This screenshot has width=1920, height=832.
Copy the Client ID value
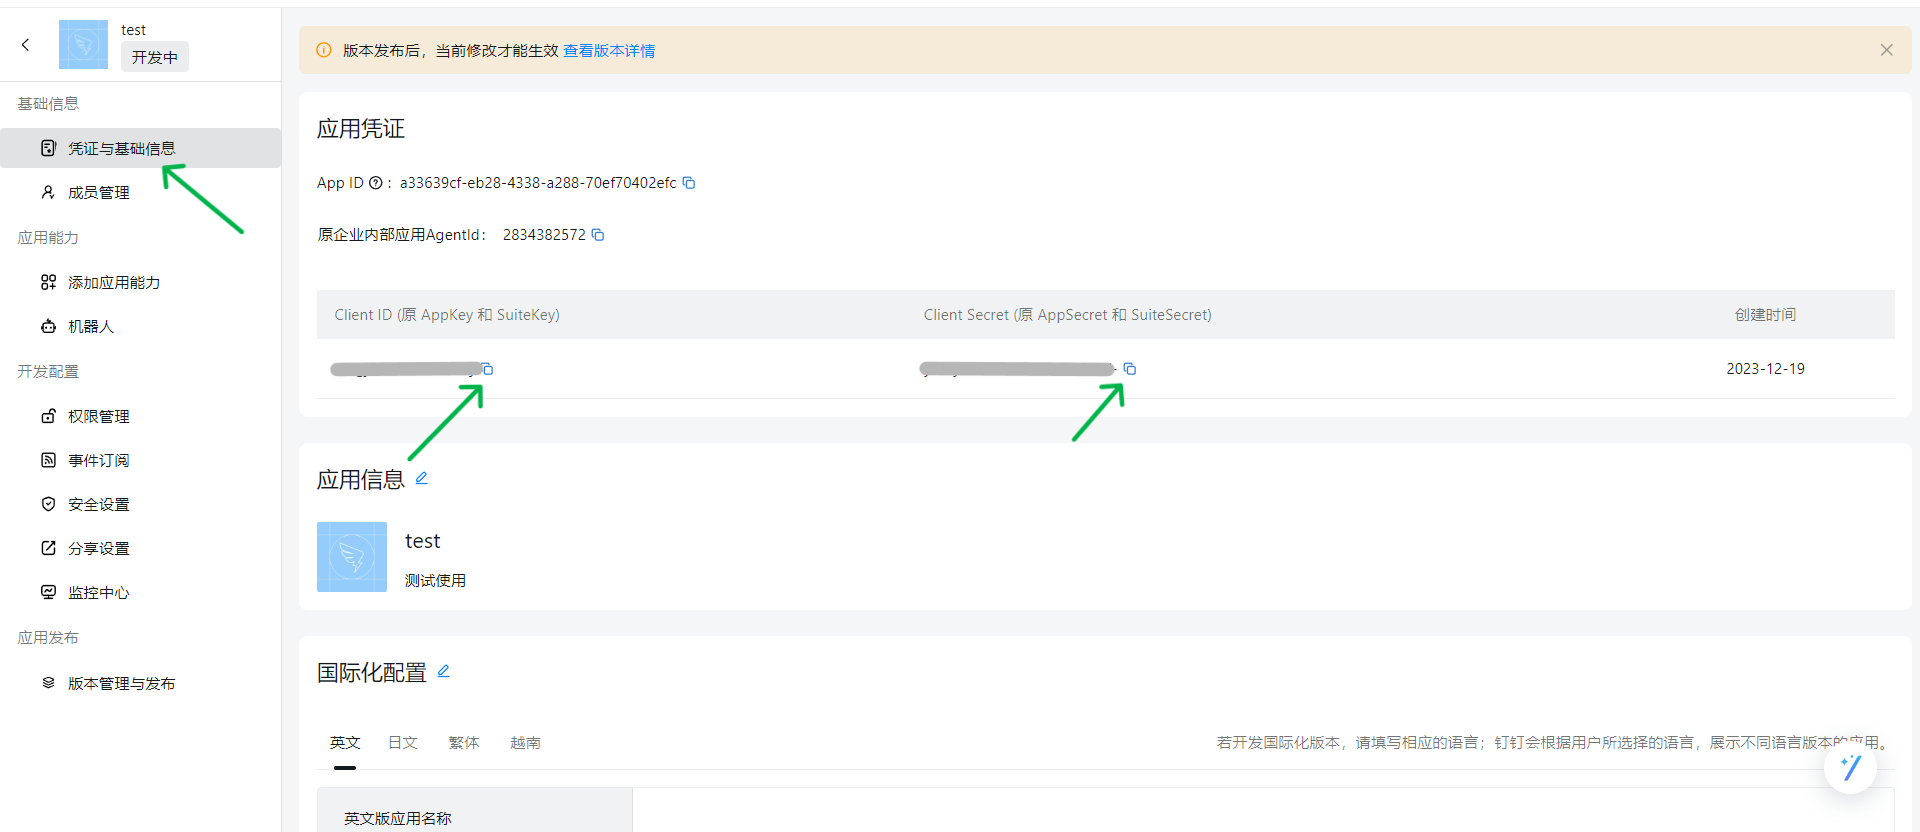pos(488,369)
